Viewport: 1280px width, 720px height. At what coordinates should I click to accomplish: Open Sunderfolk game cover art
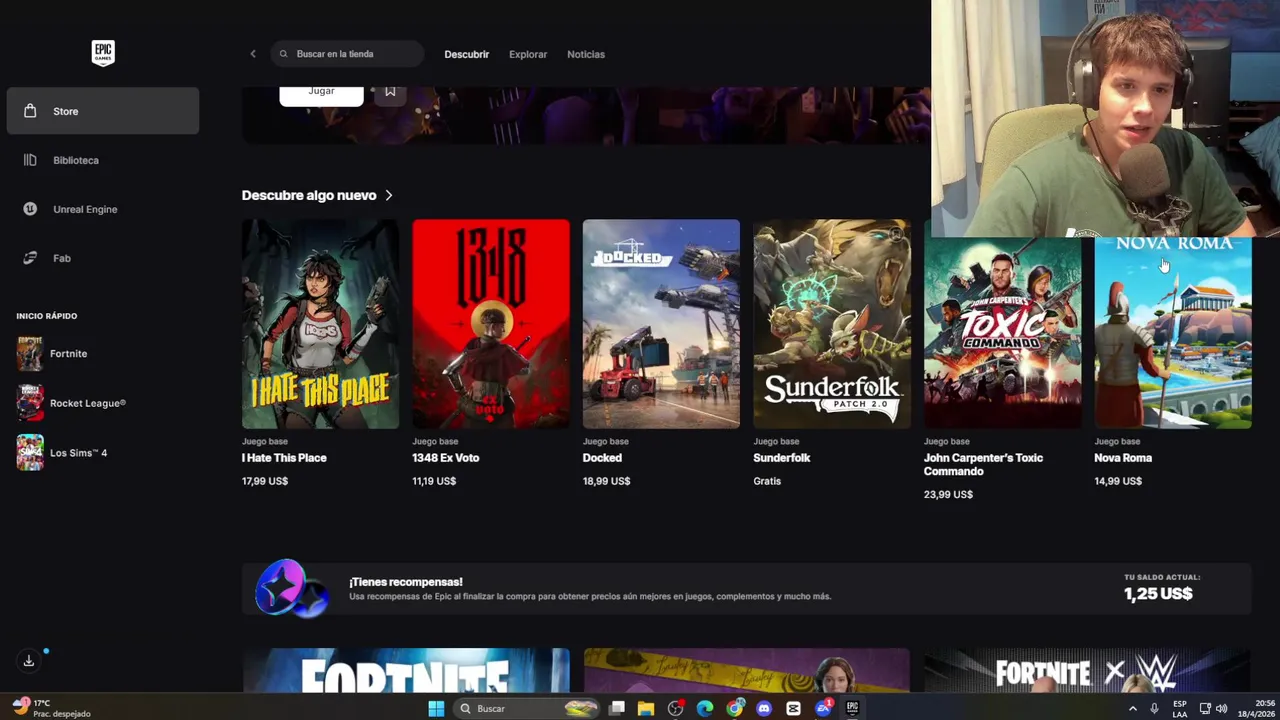(x=832, y=324)
